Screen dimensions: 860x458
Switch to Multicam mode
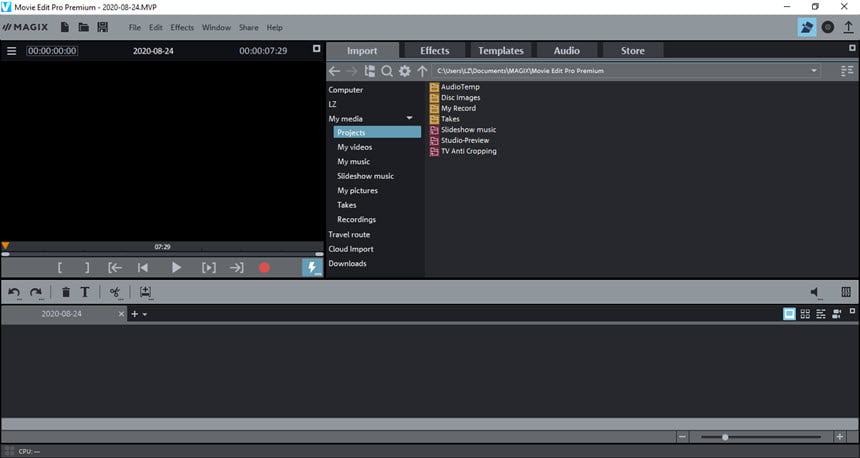pyautogui.click(x=837, y=314)
